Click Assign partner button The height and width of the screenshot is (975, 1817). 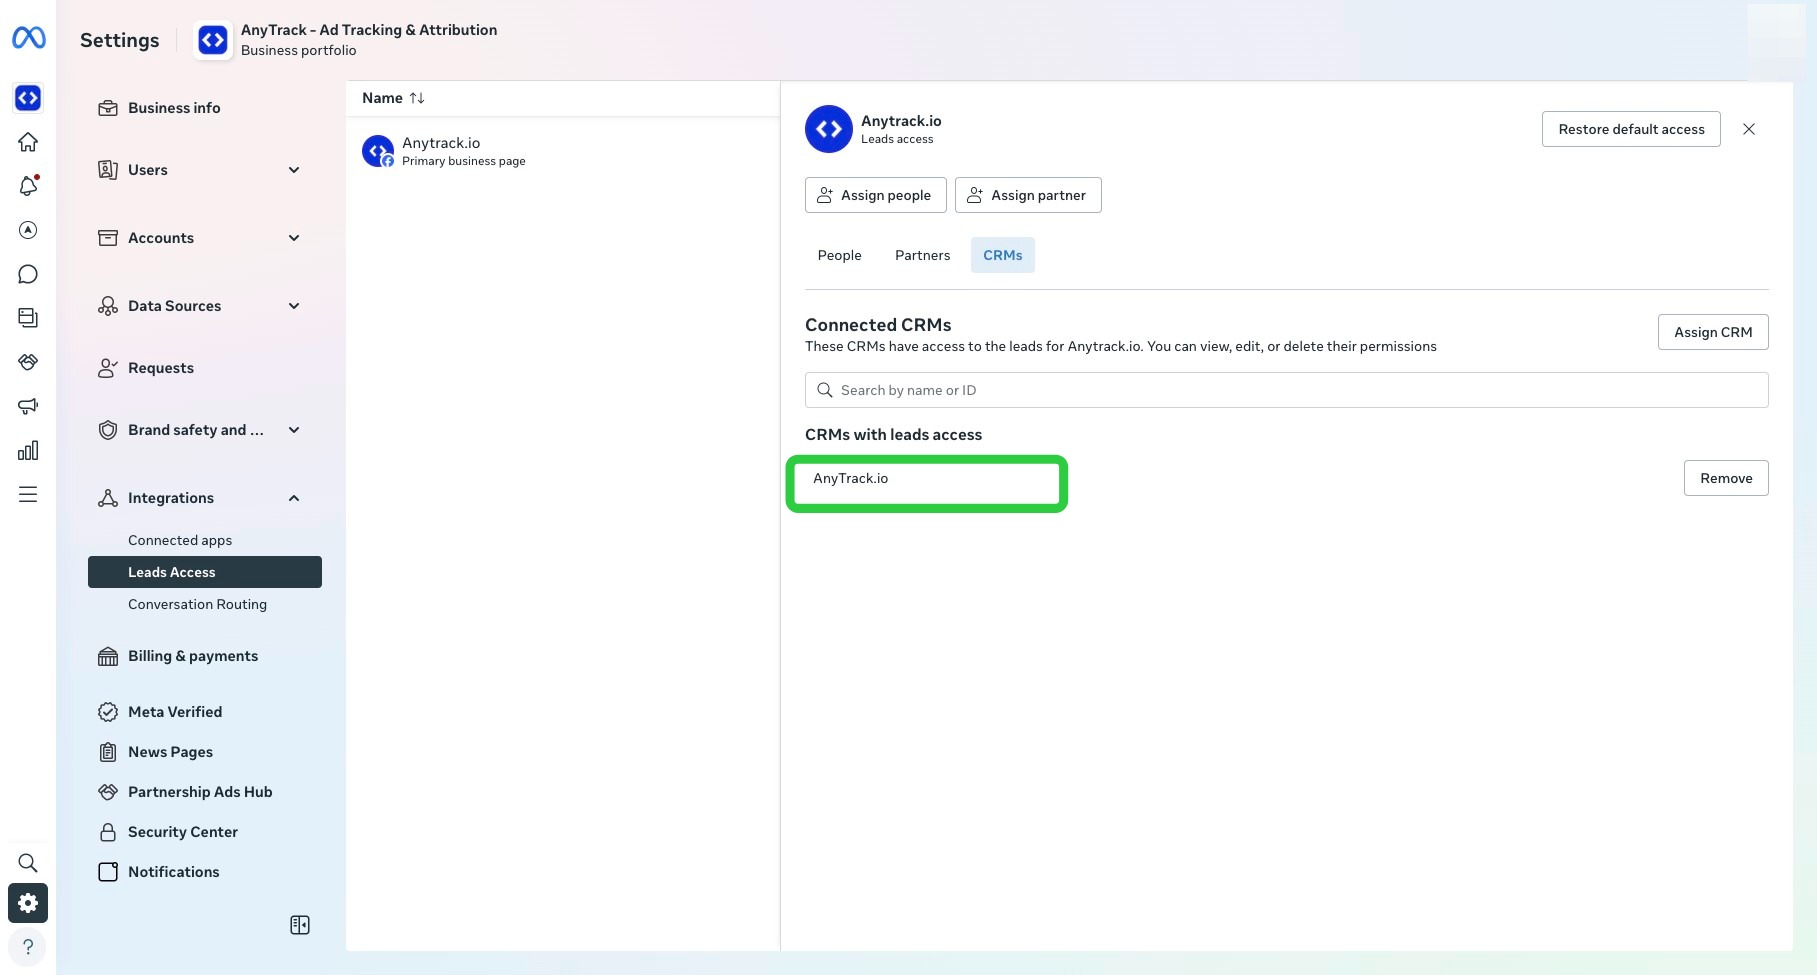(1028, 195)
